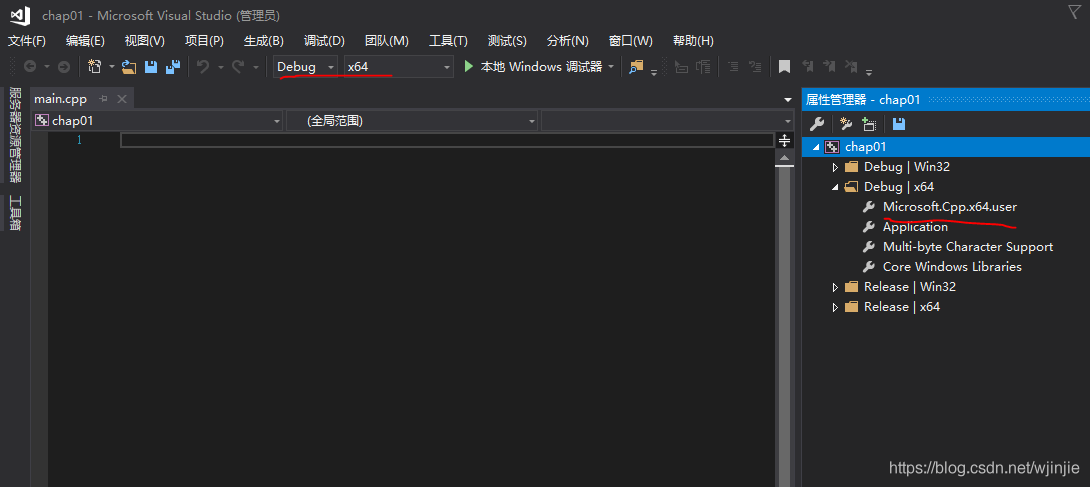The width and height of the screenshot is (1090, 487).
Task: Open the 生成(B) menu
Action: (264, 41)
